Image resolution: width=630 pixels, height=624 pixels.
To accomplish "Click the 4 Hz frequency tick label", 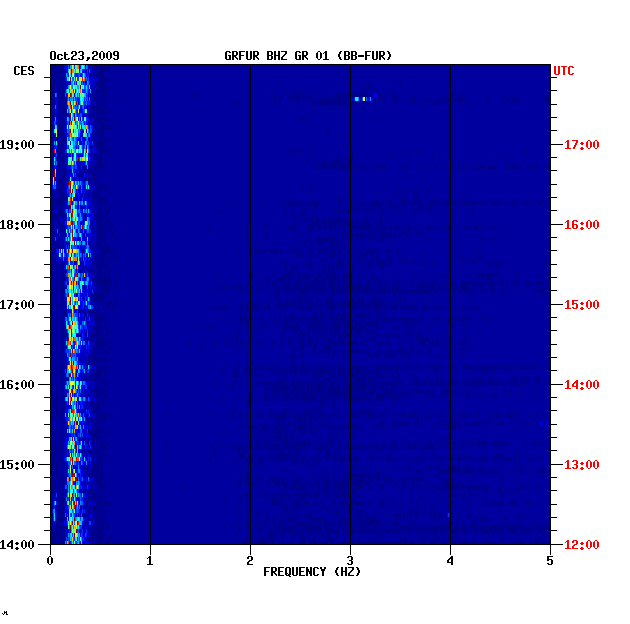I will tap(450, 561).
